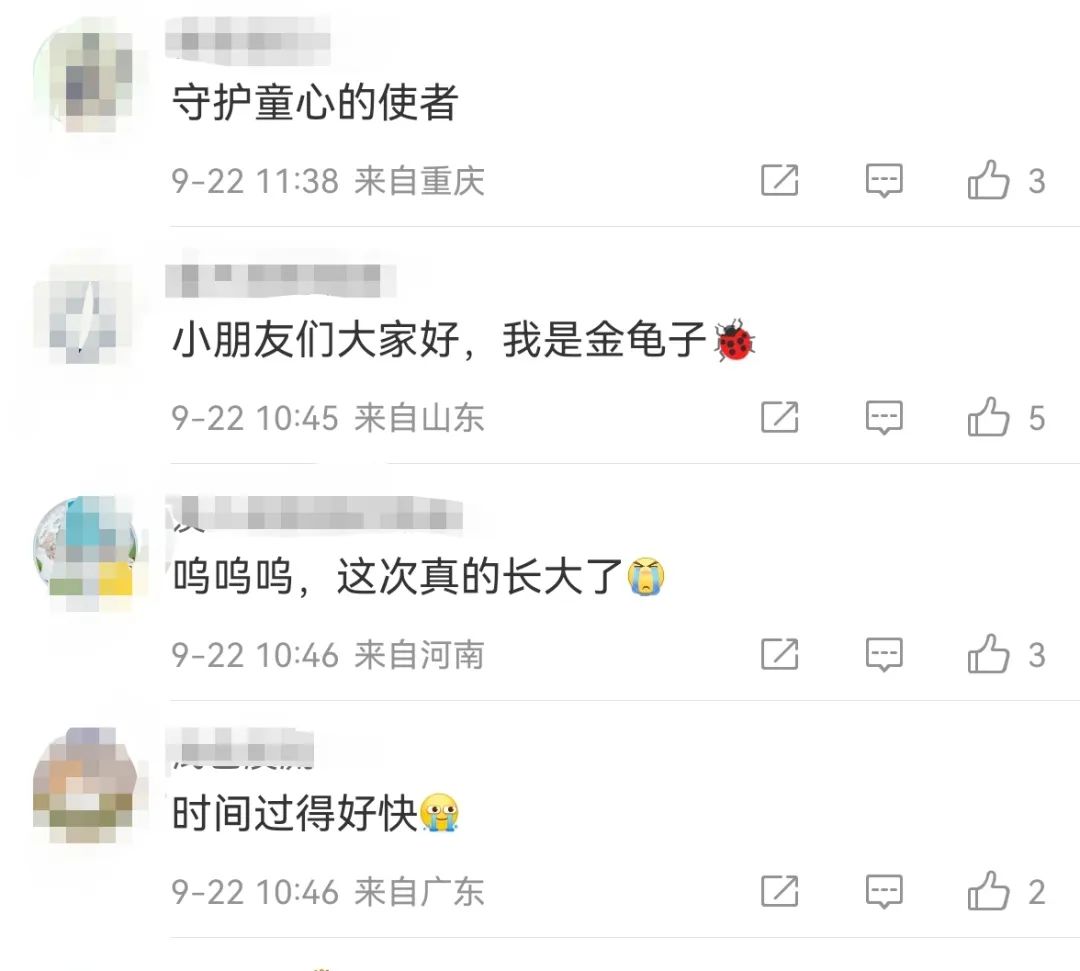Screen dimensions: 1080x971
Task: Share the comment from 河南
Action: pyautogui.click(x=780, y=654)
